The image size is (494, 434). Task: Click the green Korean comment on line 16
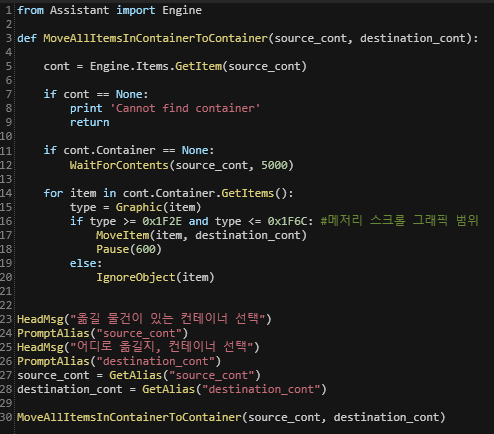point(399,220)
